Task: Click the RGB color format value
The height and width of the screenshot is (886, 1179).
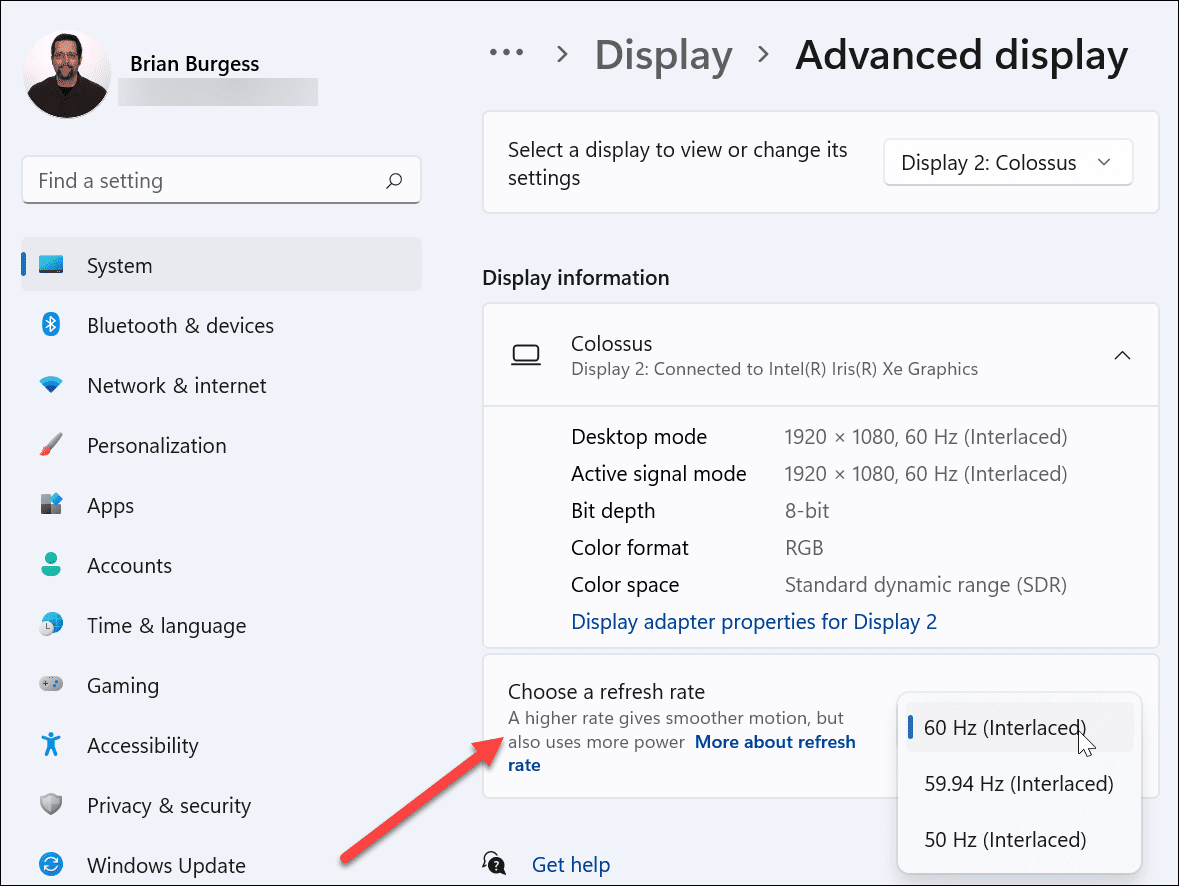Action: tap(804, 548)
